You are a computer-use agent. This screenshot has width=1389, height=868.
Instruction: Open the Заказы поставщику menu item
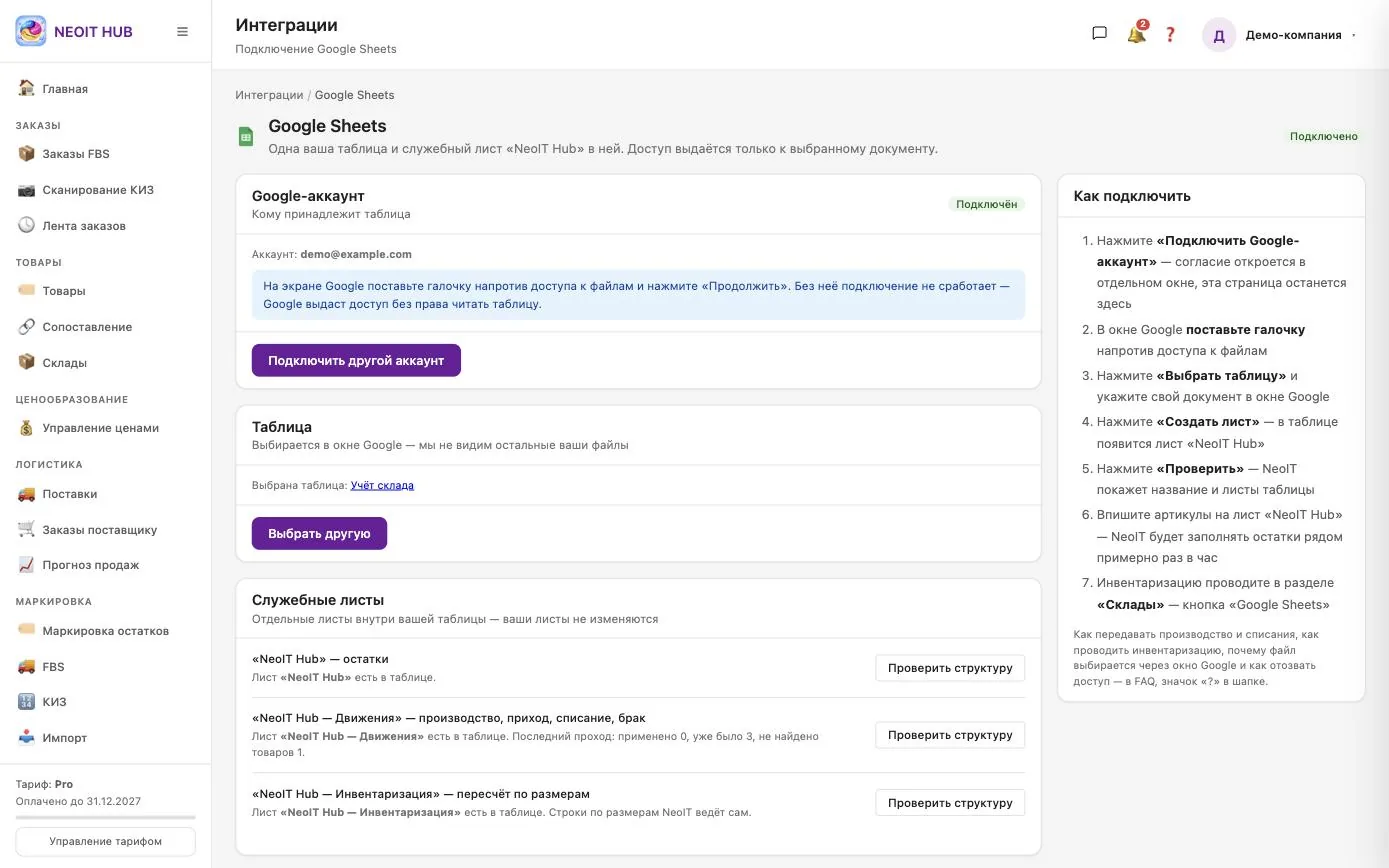(105, 530)
